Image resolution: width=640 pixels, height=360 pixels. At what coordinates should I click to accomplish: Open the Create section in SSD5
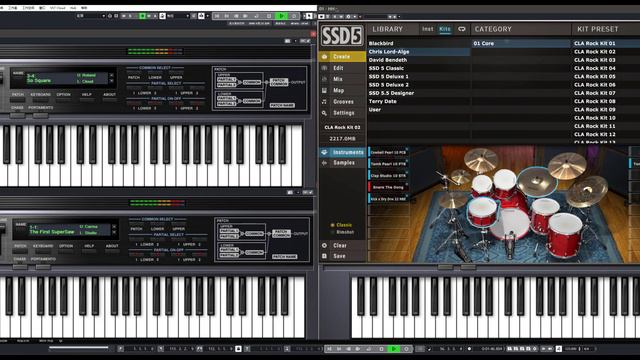pyautogui.click(x=342, y=57)
